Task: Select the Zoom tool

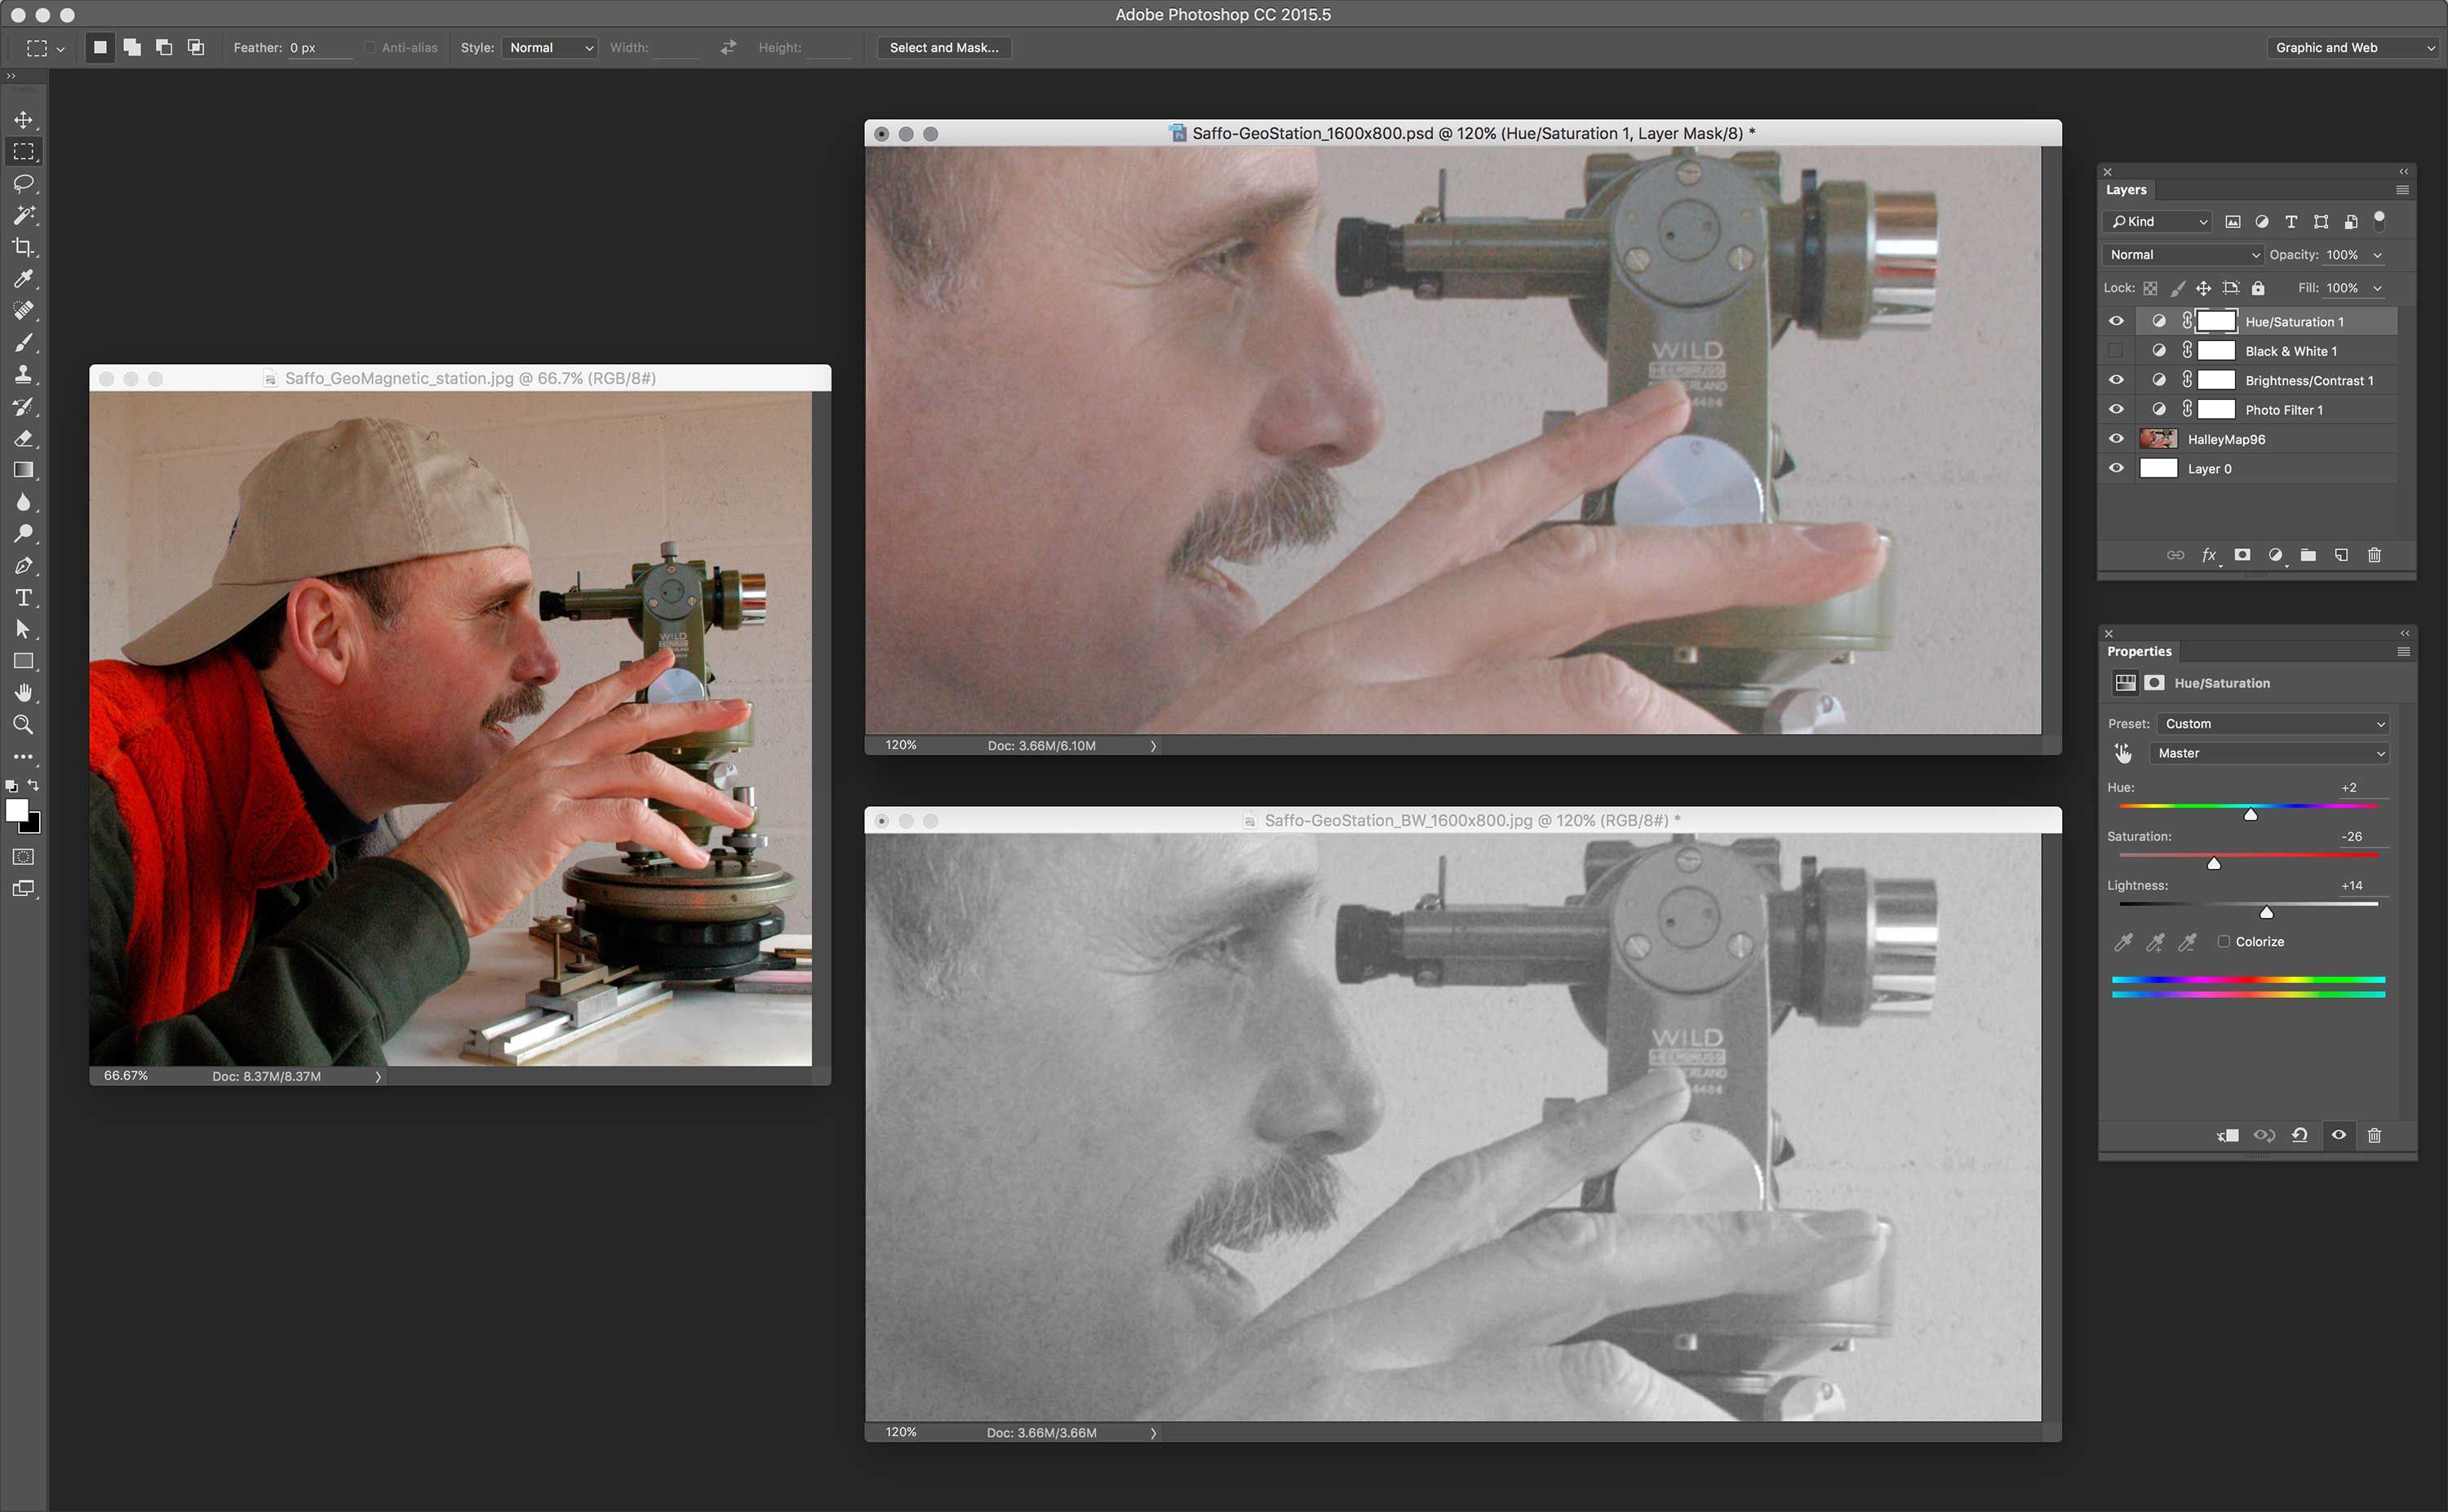Action: [23, 725]
